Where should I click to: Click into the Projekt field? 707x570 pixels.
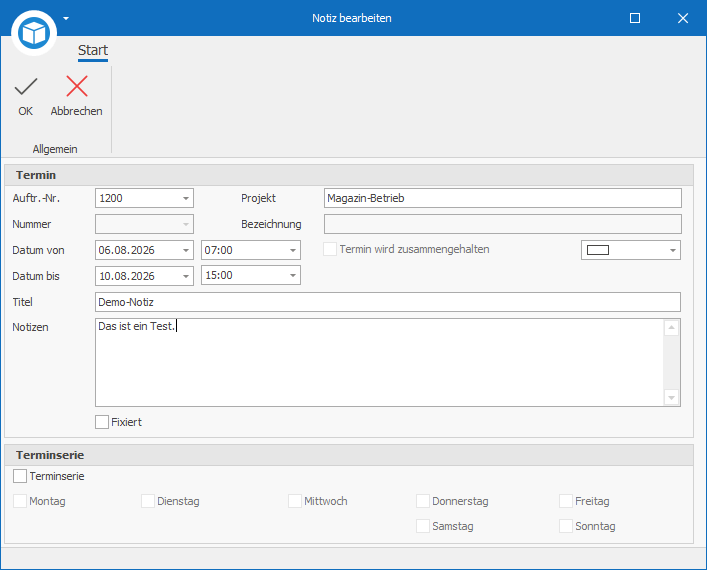503,198
